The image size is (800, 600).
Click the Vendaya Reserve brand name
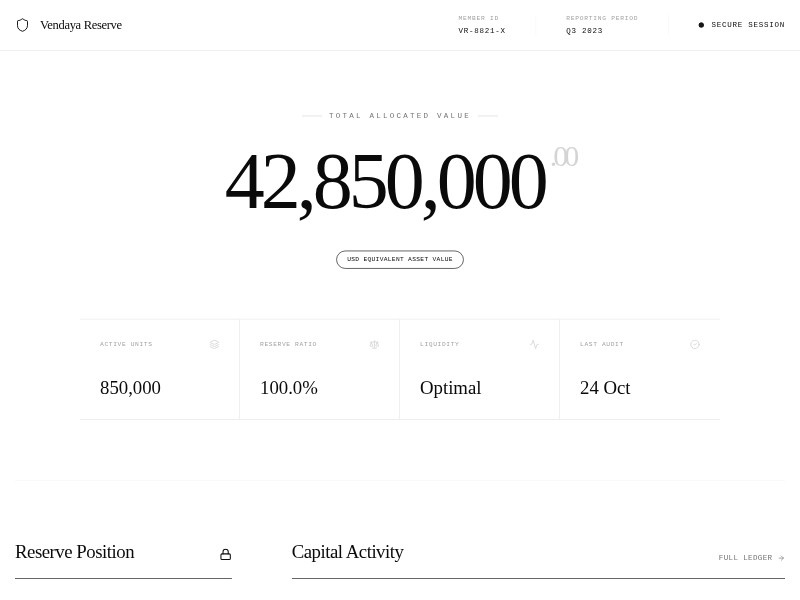click(x=81, y=25)
